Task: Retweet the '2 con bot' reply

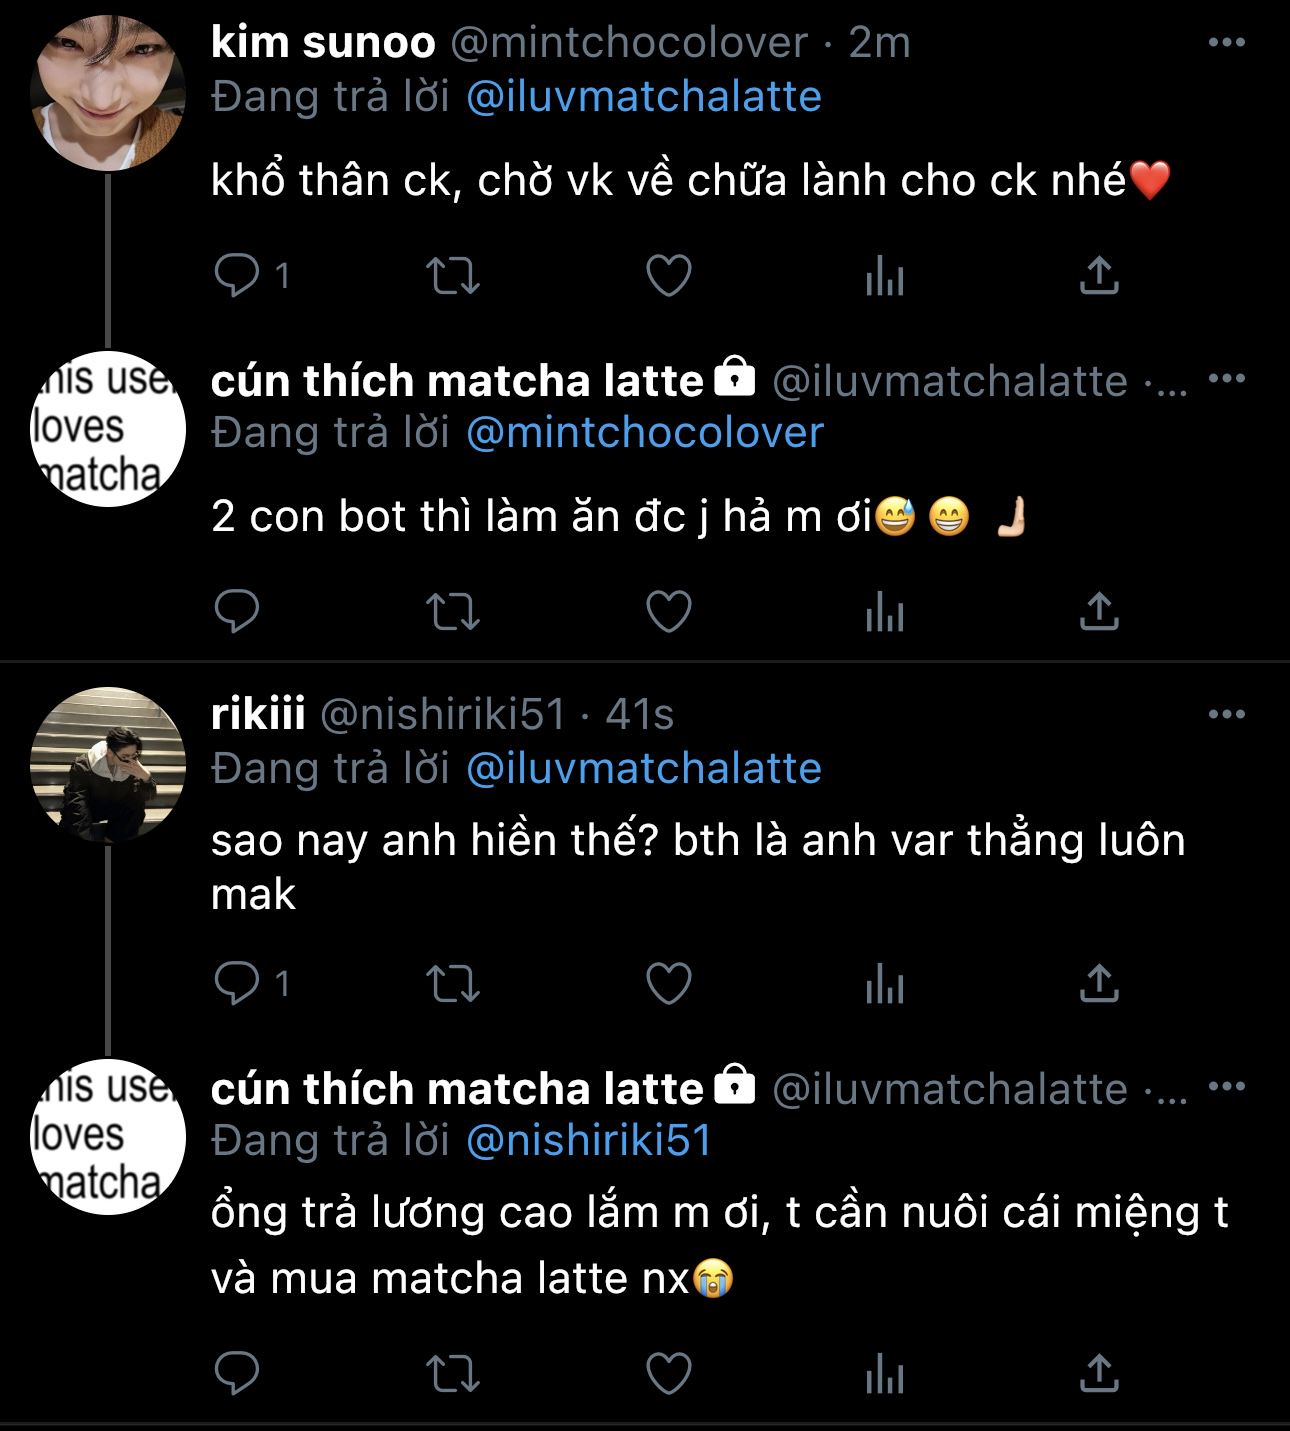Action: click(x=453, y=612)
